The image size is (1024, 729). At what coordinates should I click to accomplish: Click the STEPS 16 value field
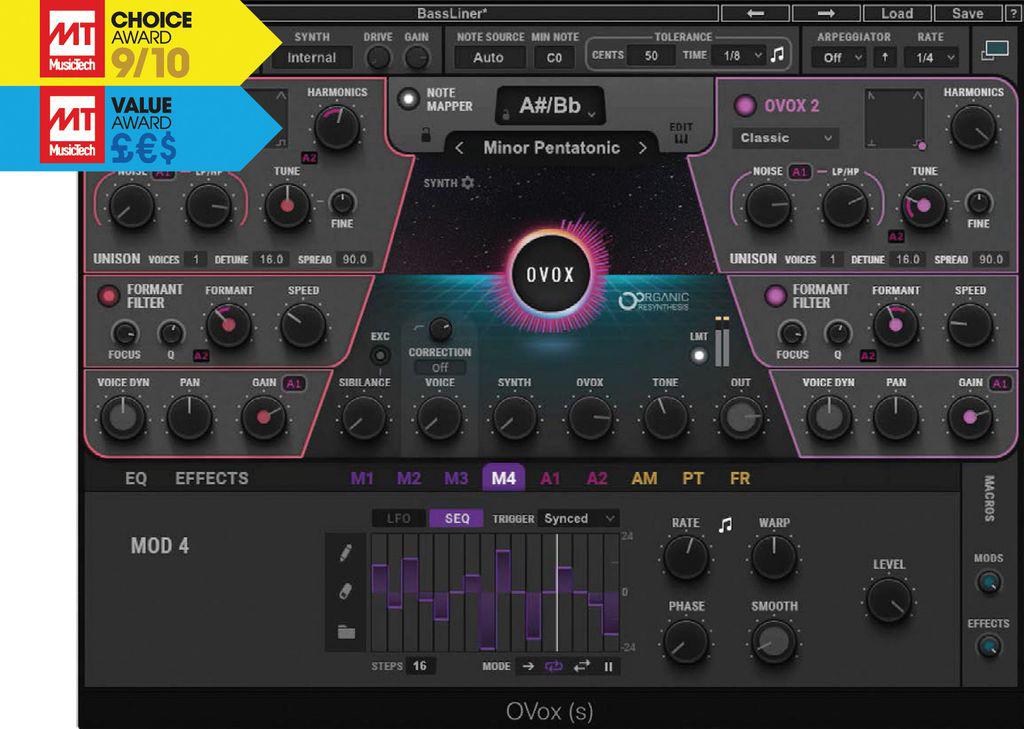pos(419,666)
